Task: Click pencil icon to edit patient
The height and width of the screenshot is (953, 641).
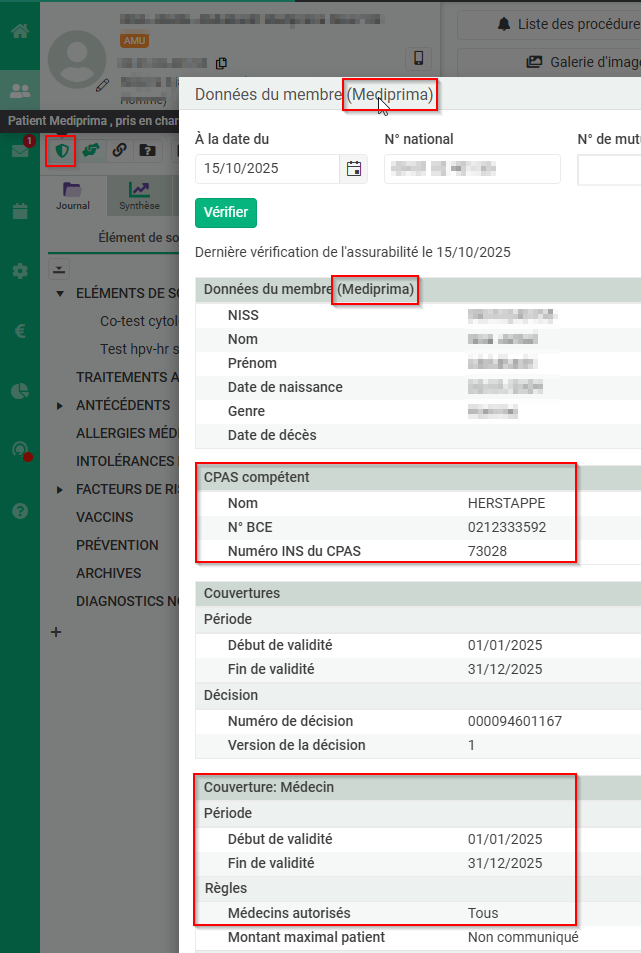Action: click(102, 85)
